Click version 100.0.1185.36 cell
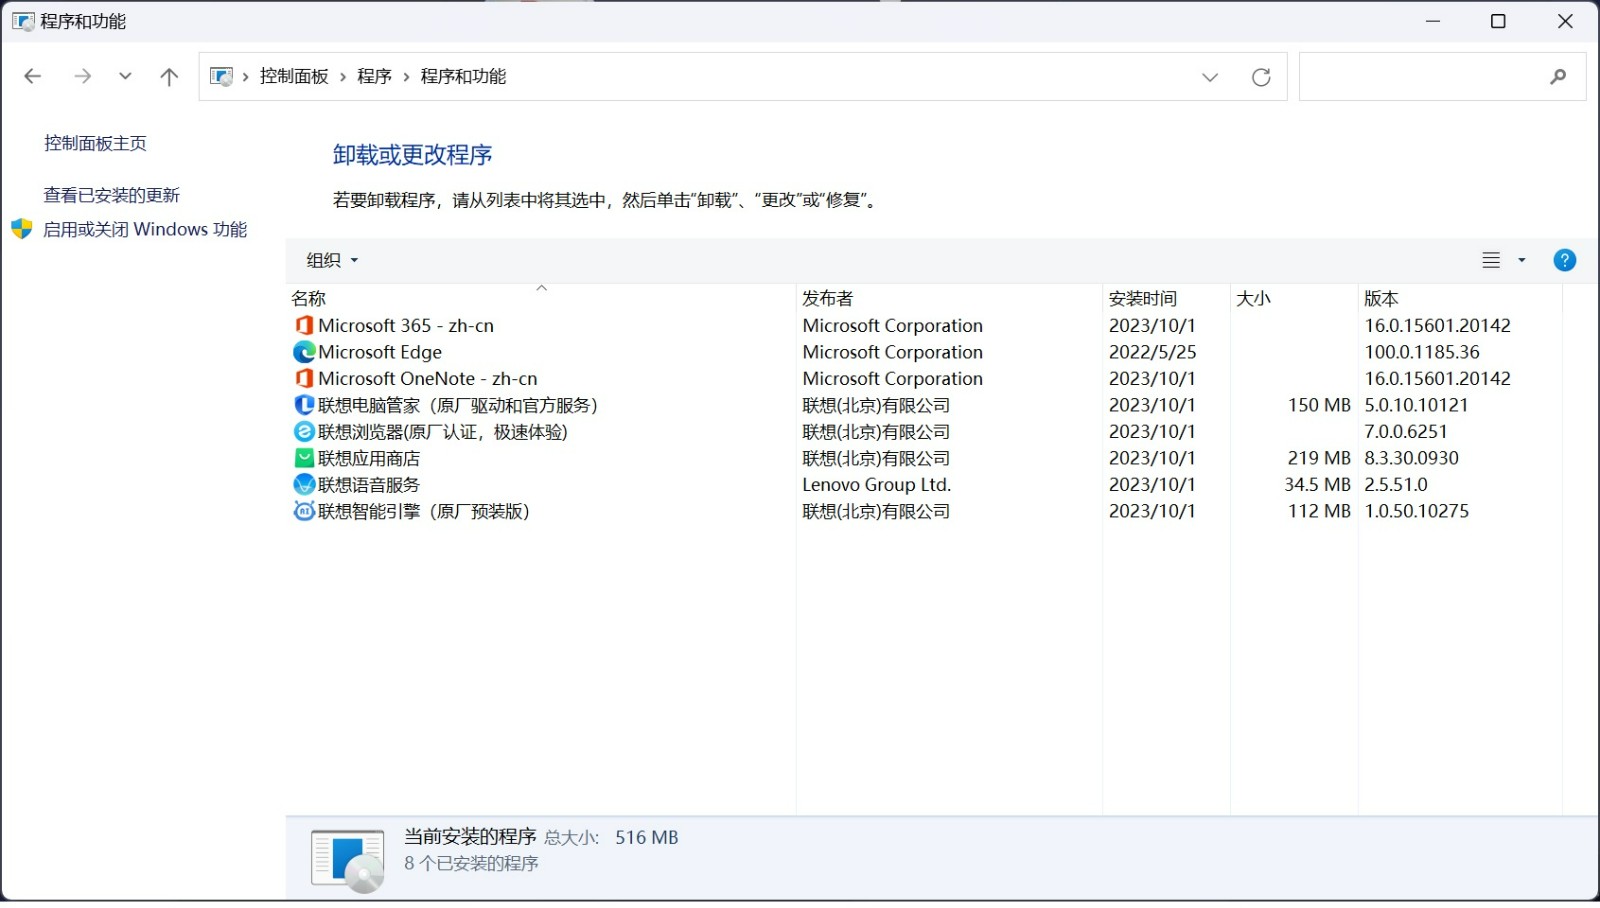 click(x=1422, y=352)
